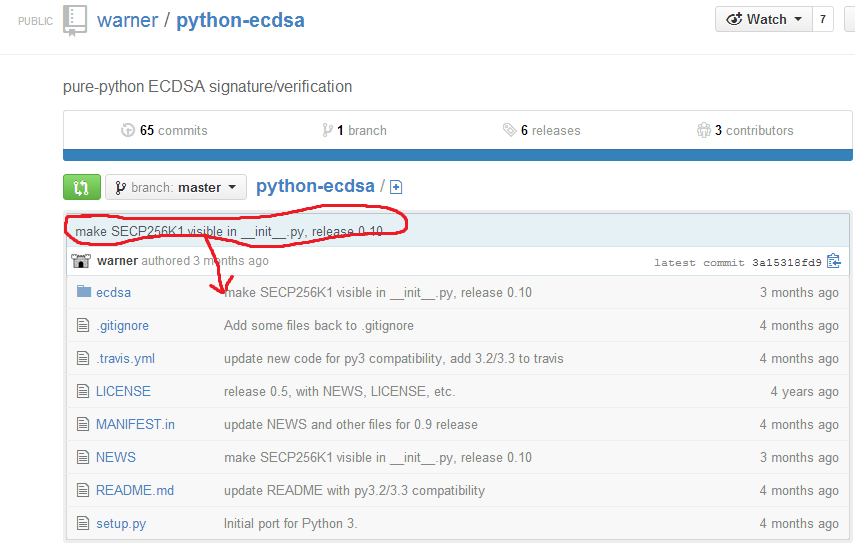Open the warner user profile link
The width and height of the screenshot is (855, 550).
(x=128, y=20)
